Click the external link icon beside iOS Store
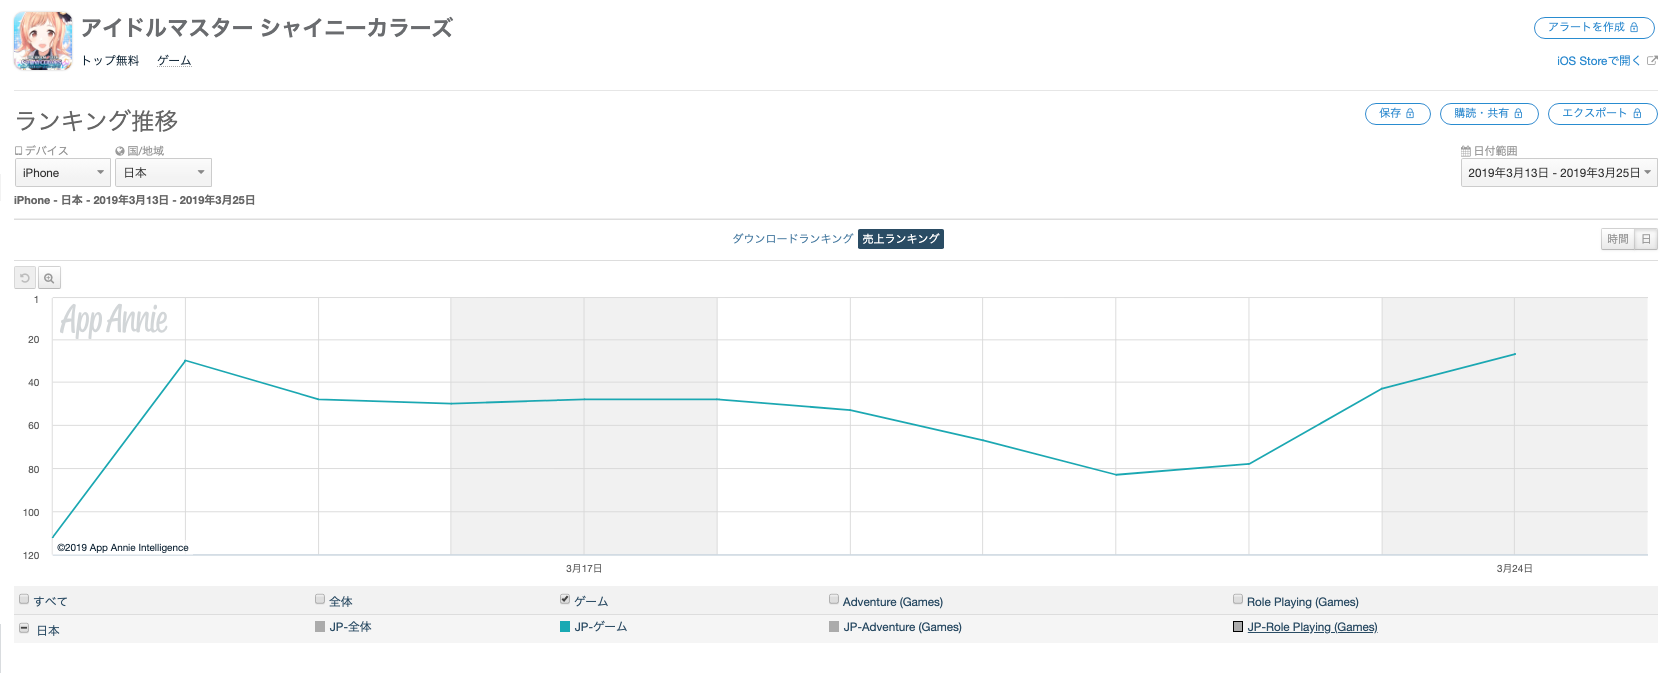The image size is (1668, 673). (x=1652, y=61)
